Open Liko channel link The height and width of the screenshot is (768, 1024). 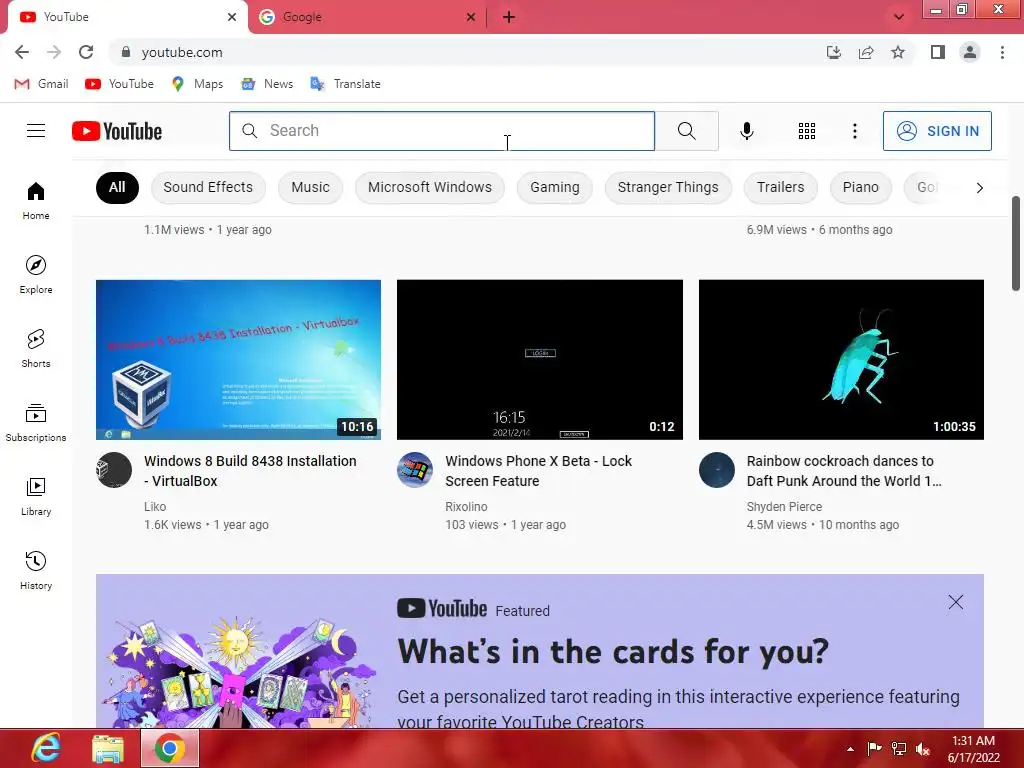pos(155,506)
